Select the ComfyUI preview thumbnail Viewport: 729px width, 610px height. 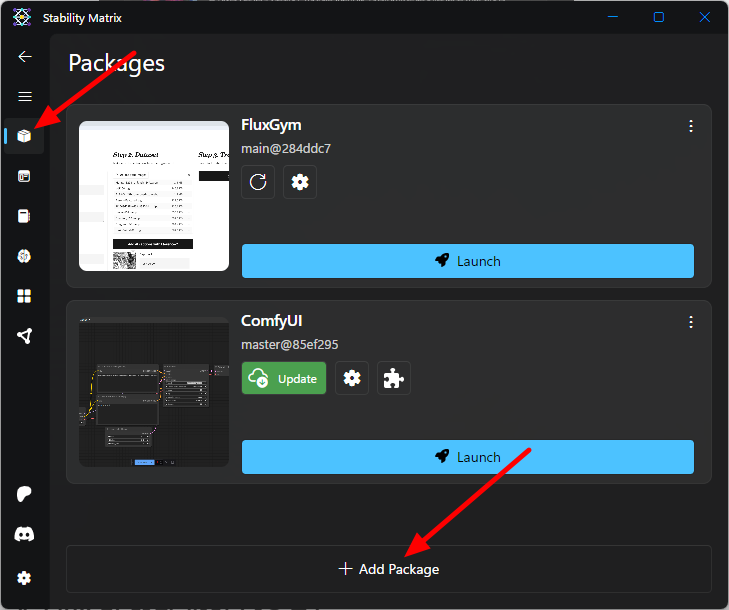pos(154,392)
